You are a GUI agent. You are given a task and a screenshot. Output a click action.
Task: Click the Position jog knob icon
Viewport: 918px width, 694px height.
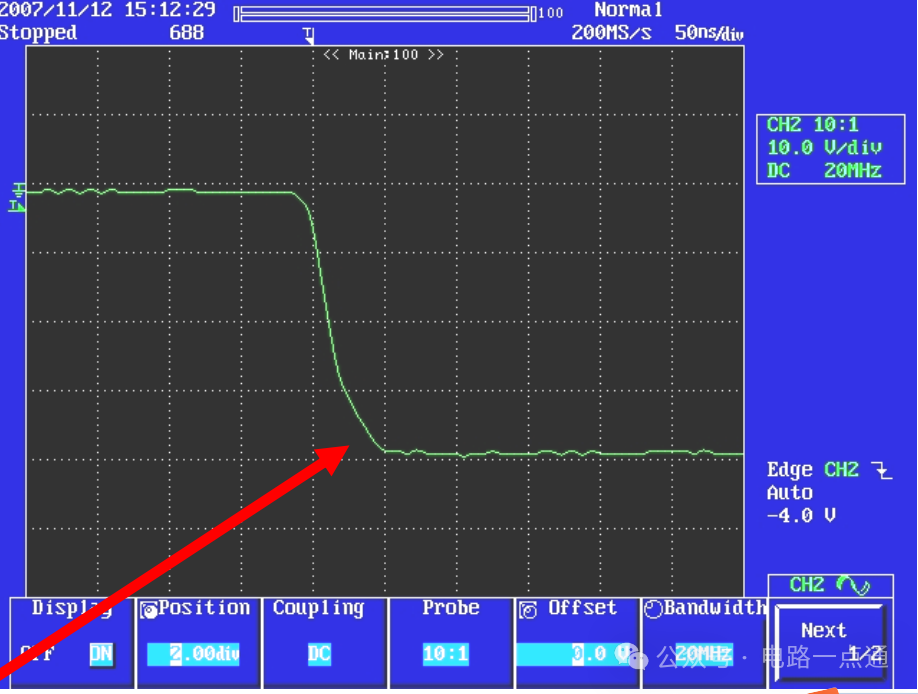[149, 611]
